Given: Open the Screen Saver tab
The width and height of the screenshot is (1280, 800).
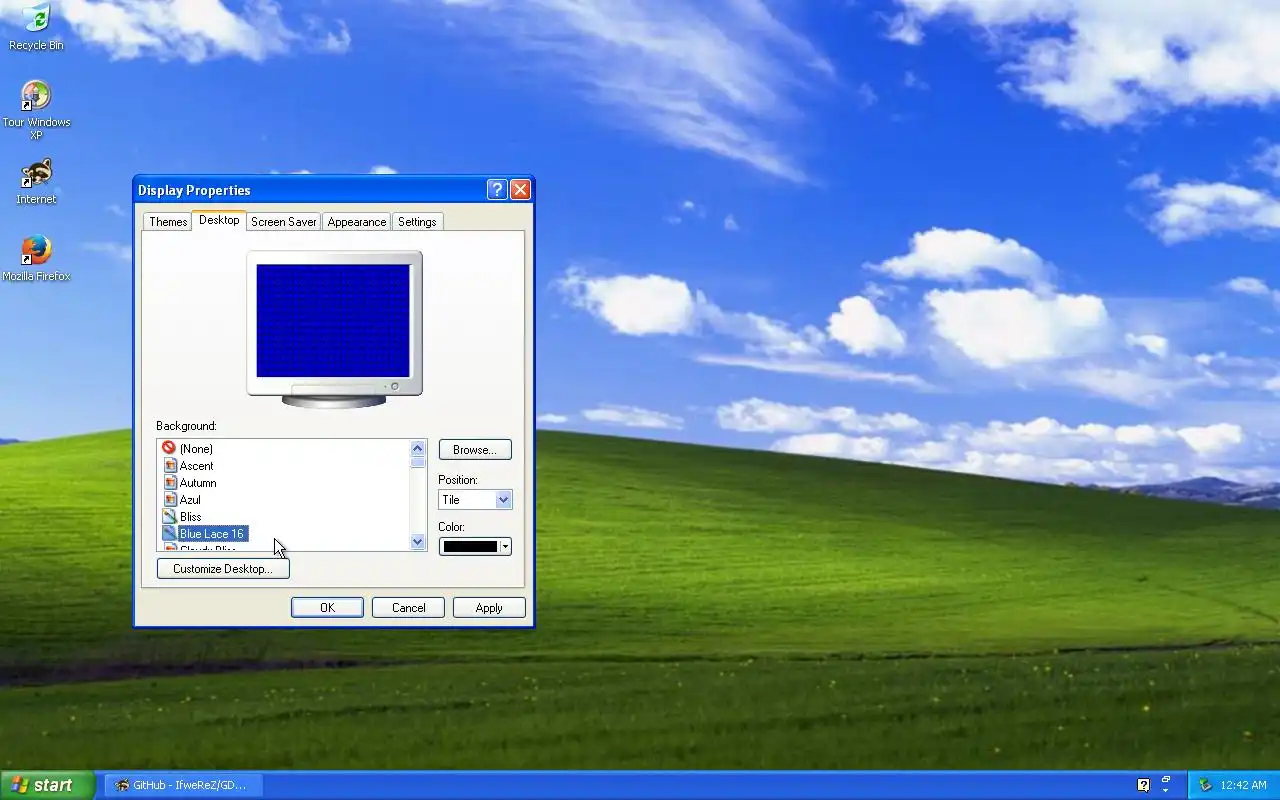Looking at the screenshot, I should pos(284,222).
